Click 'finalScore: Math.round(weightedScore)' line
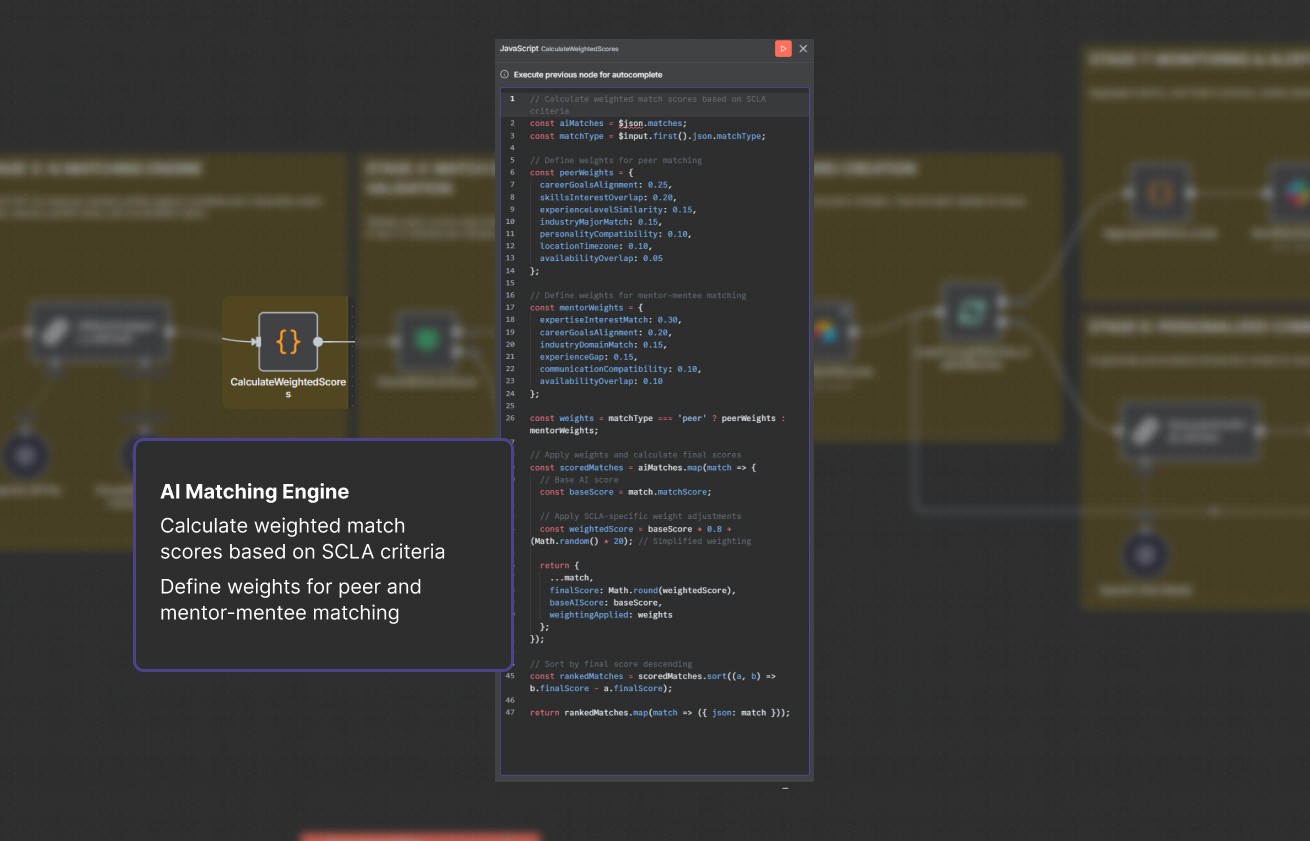Image resolution: width=1310 pixels, height=841 pixels. [643, 590]
